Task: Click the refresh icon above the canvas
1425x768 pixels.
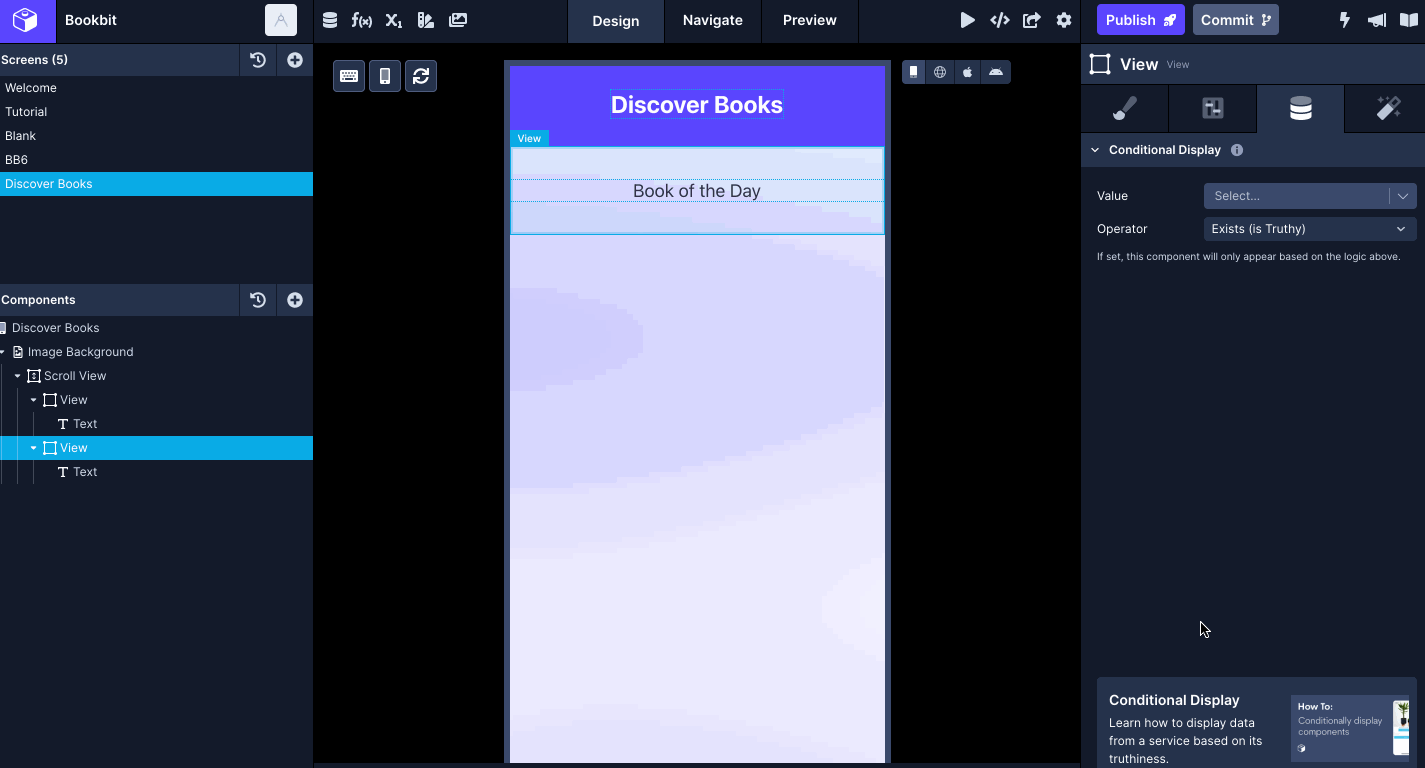Action: click(421, 76)
